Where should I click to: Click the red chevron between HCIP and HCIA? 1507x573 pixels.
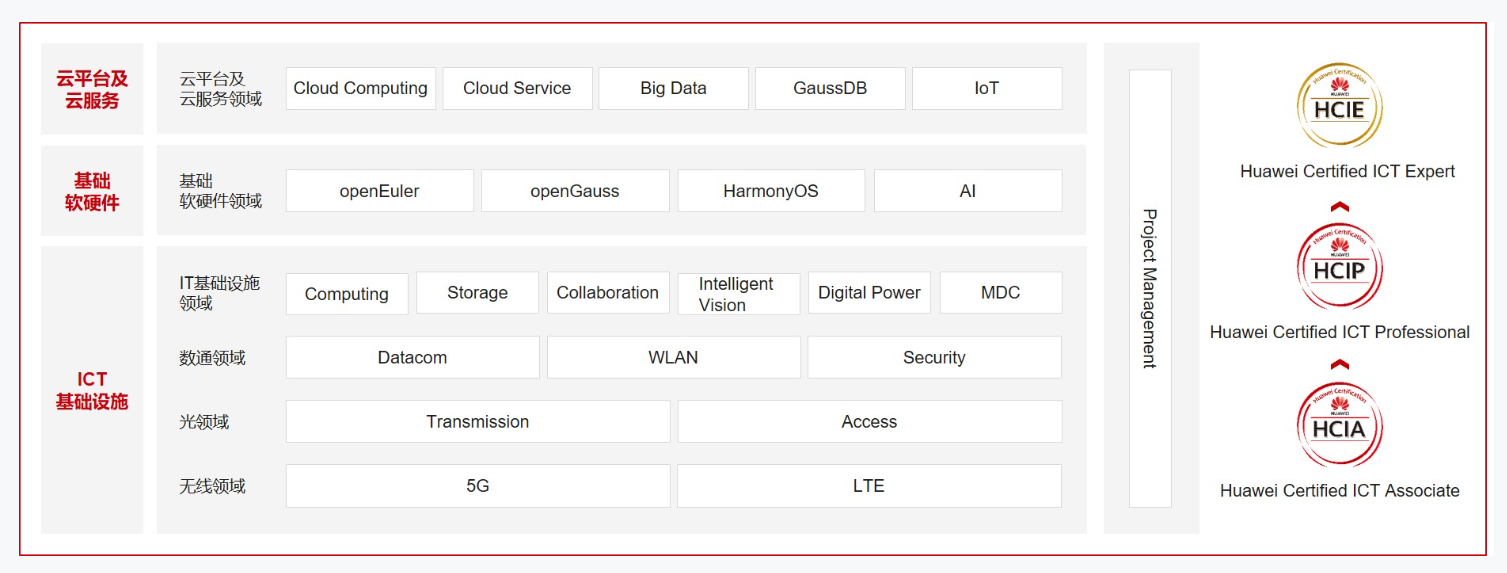coord(1340,365)
